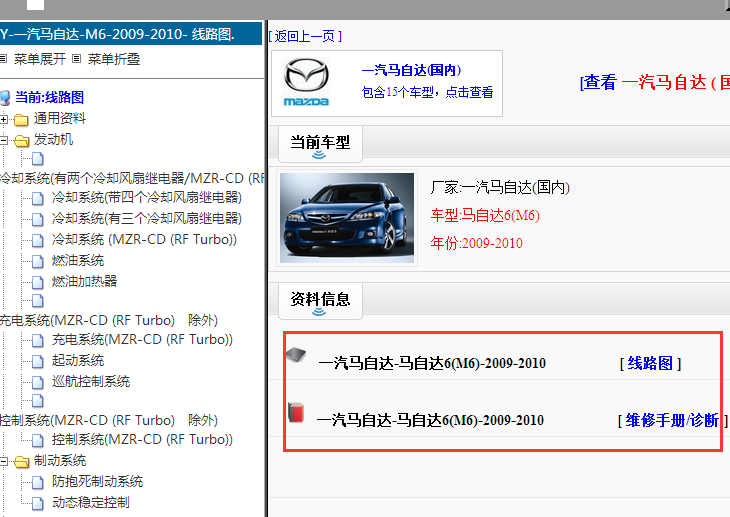
Task: Click the page icon beside 燃油系统
Action: pos(38,261)
